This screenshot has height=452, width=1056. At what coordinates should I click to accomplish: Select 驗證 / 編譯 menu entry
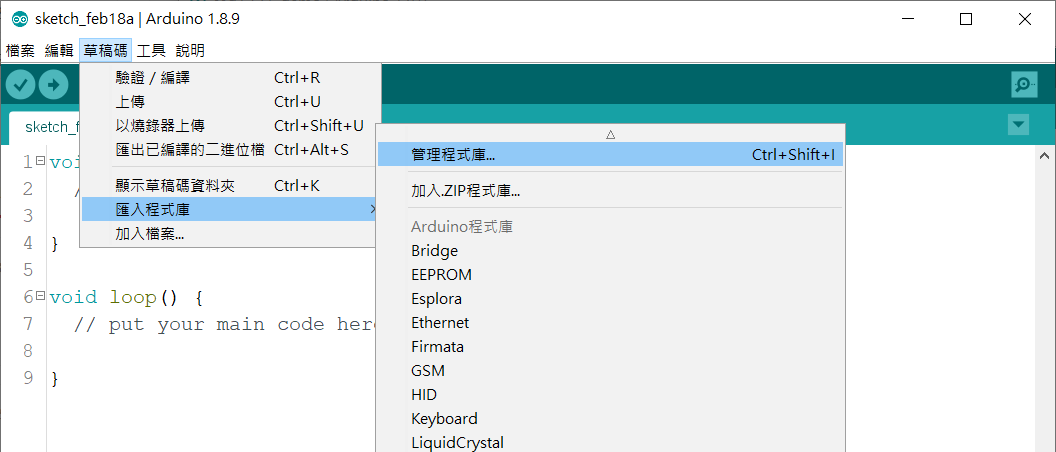(230, 77)
